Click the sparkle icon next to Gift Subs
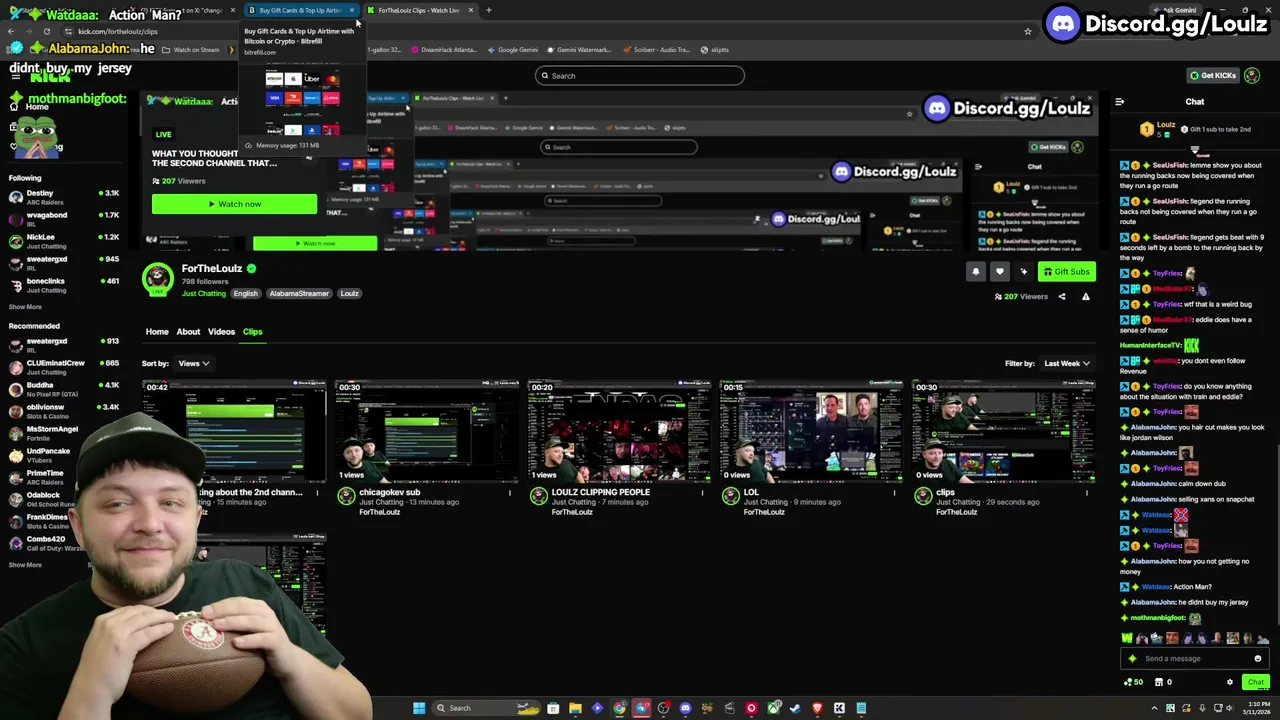 pyautogui.click(x=1023, y=271)
